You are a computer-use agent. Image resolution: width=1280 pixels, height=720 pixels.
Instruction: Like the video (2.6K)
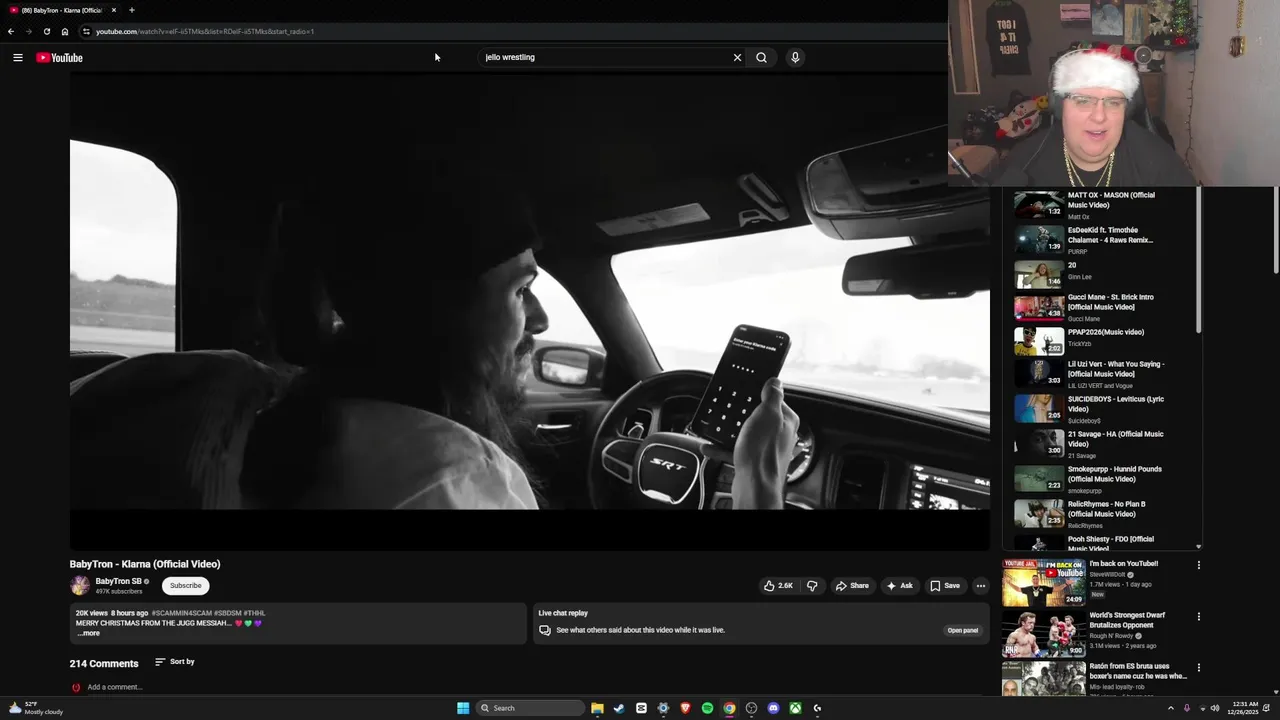click(x=778, y=586)
